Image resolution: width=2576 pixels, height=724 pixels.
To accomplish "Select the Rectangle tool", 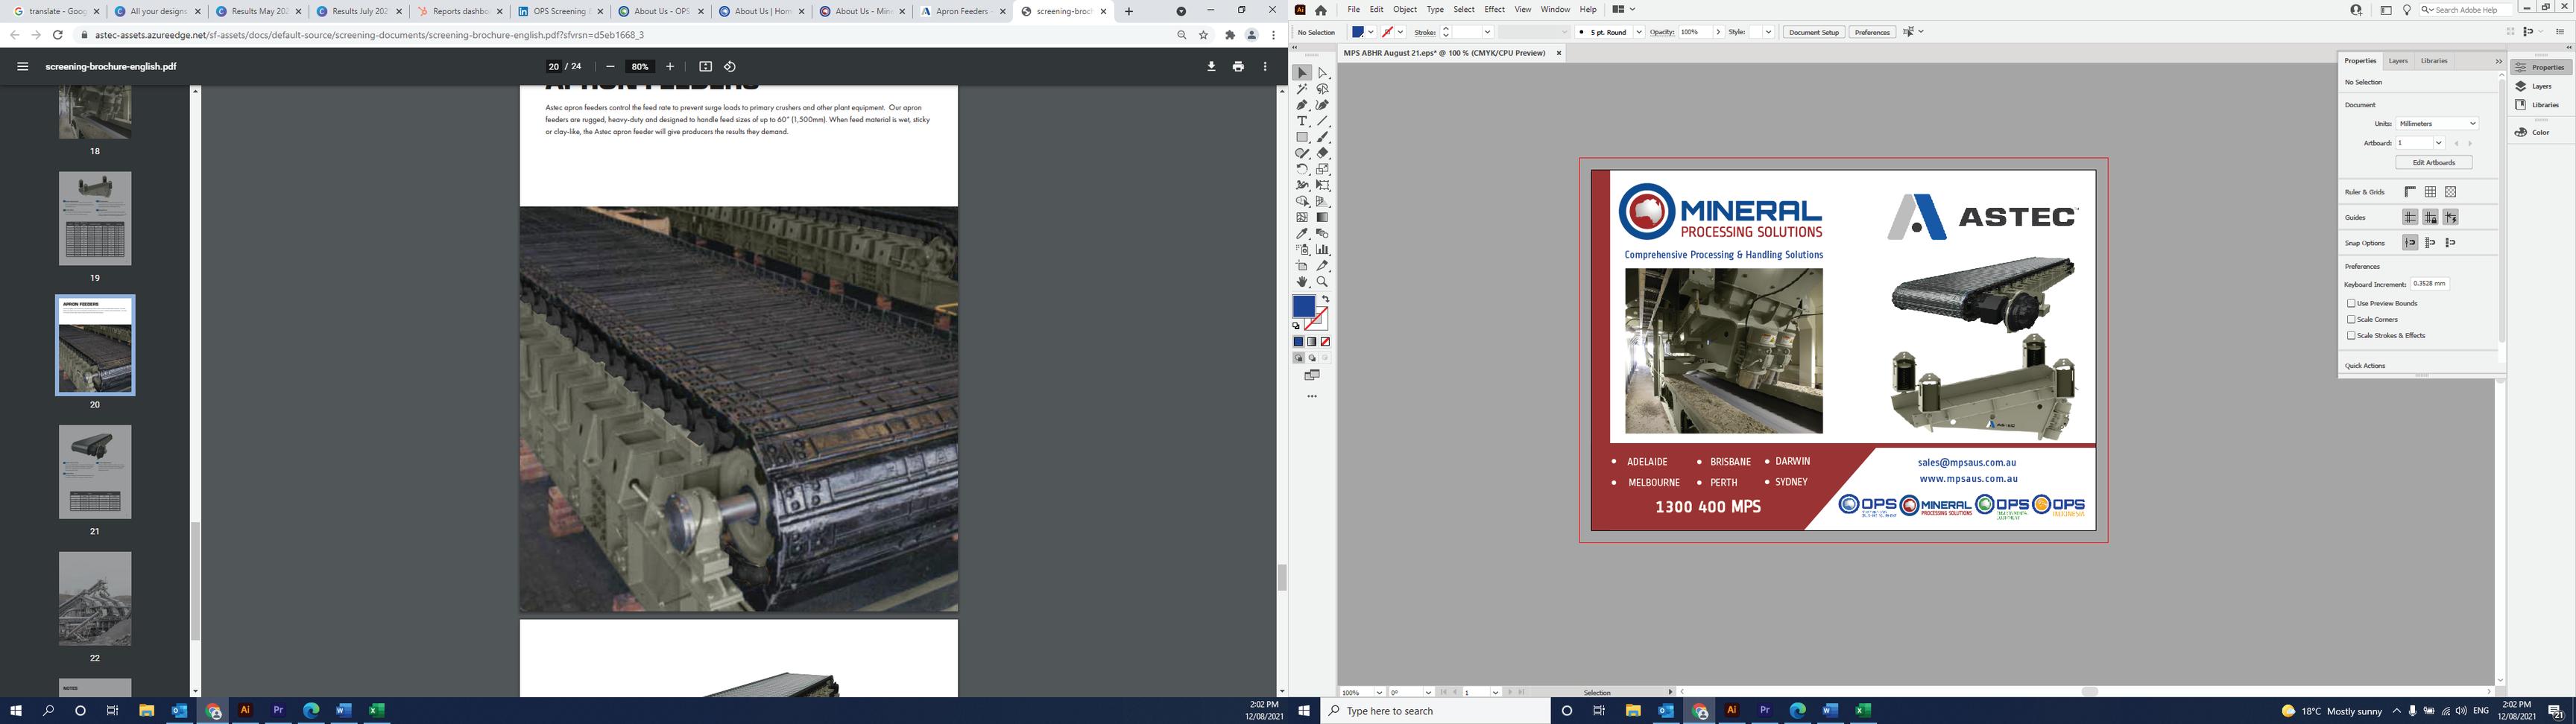I will (1302, 137).
